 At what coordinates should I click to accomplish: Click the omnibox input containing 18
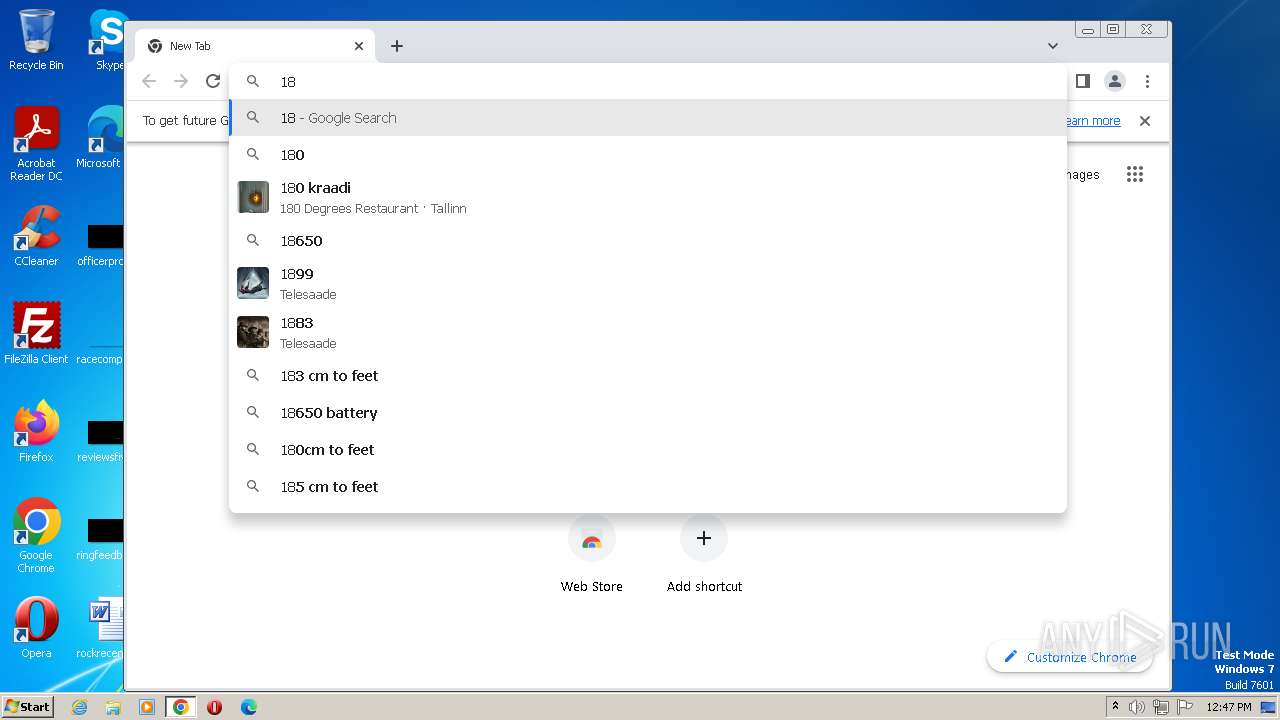(x=648, y=82)
